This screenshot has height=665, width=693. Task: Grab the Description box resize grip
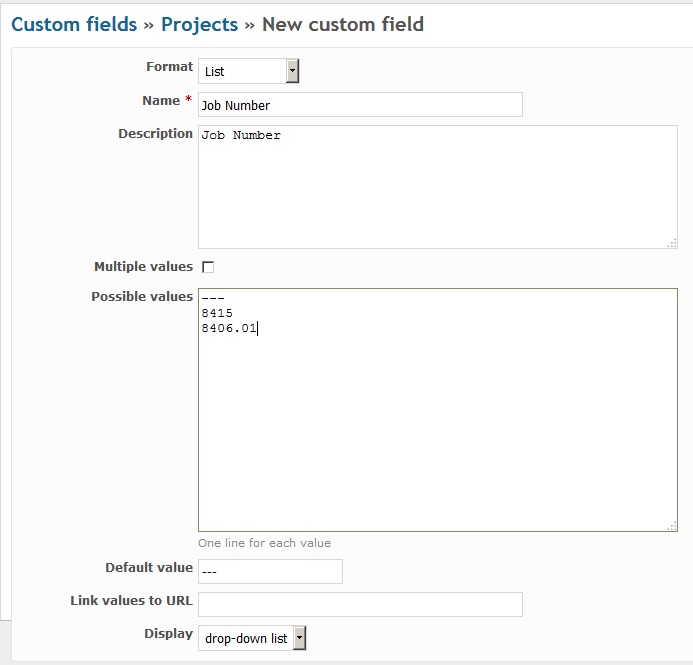tap(672, 243)
